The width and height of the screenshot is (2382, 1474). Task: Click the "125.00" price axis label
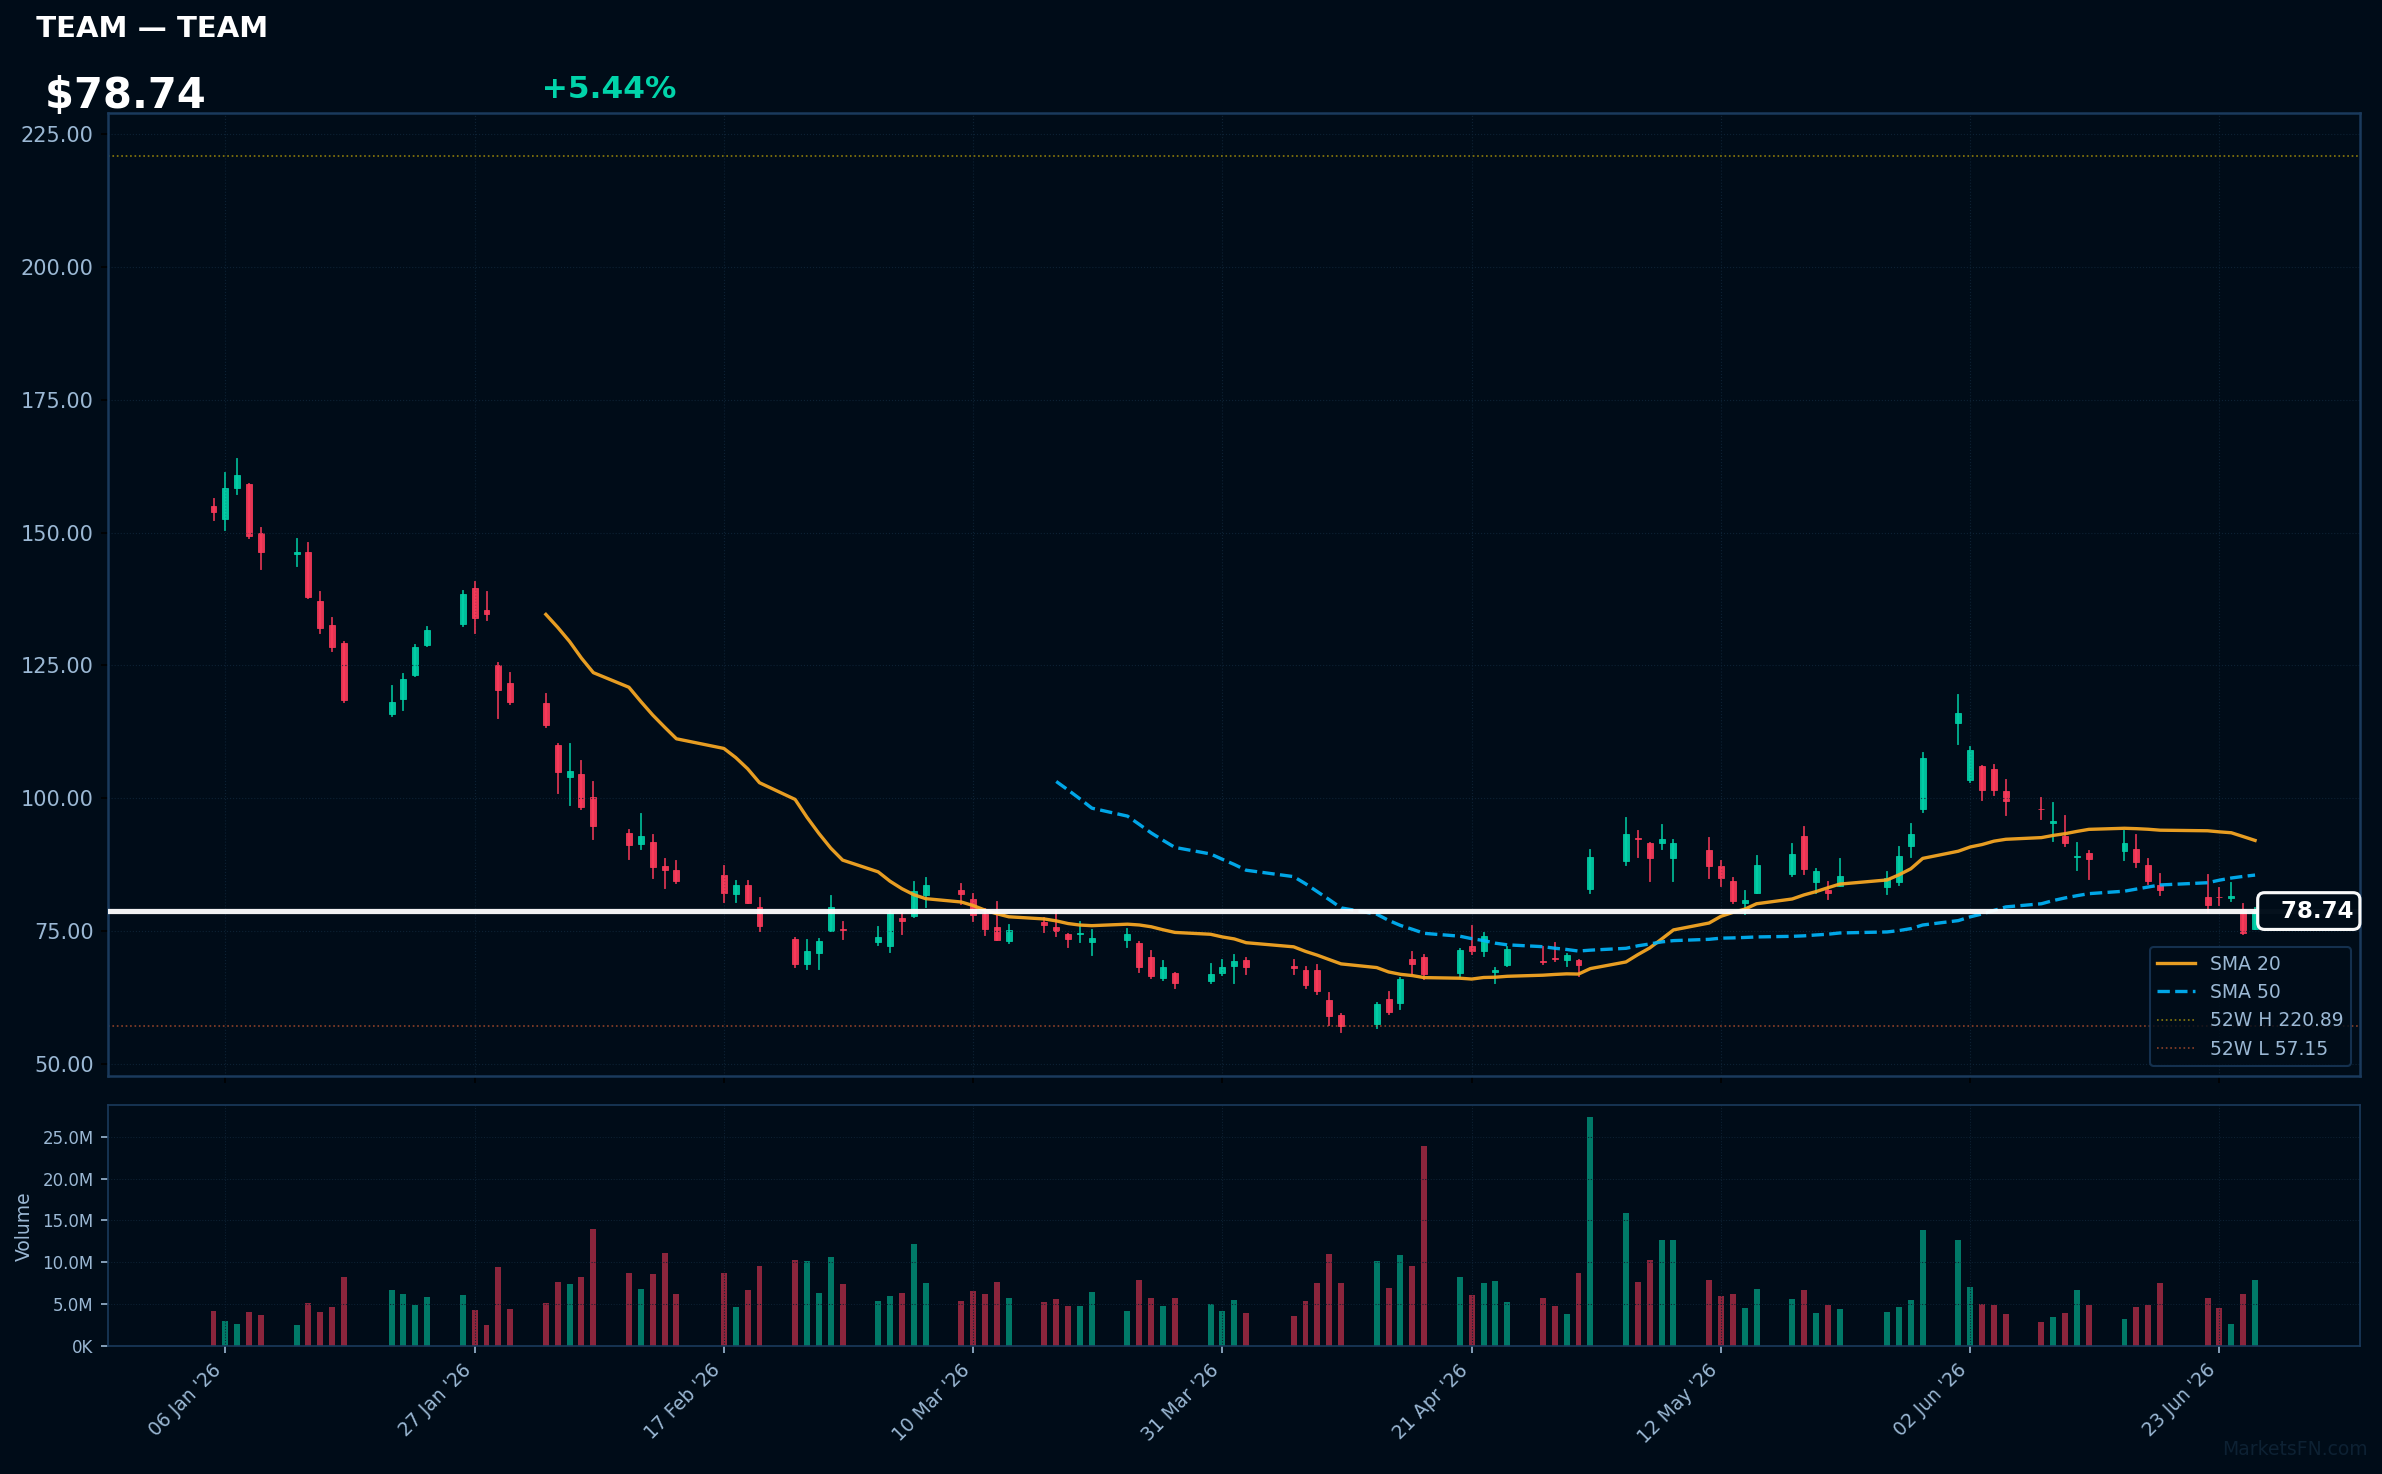[57, 665]
